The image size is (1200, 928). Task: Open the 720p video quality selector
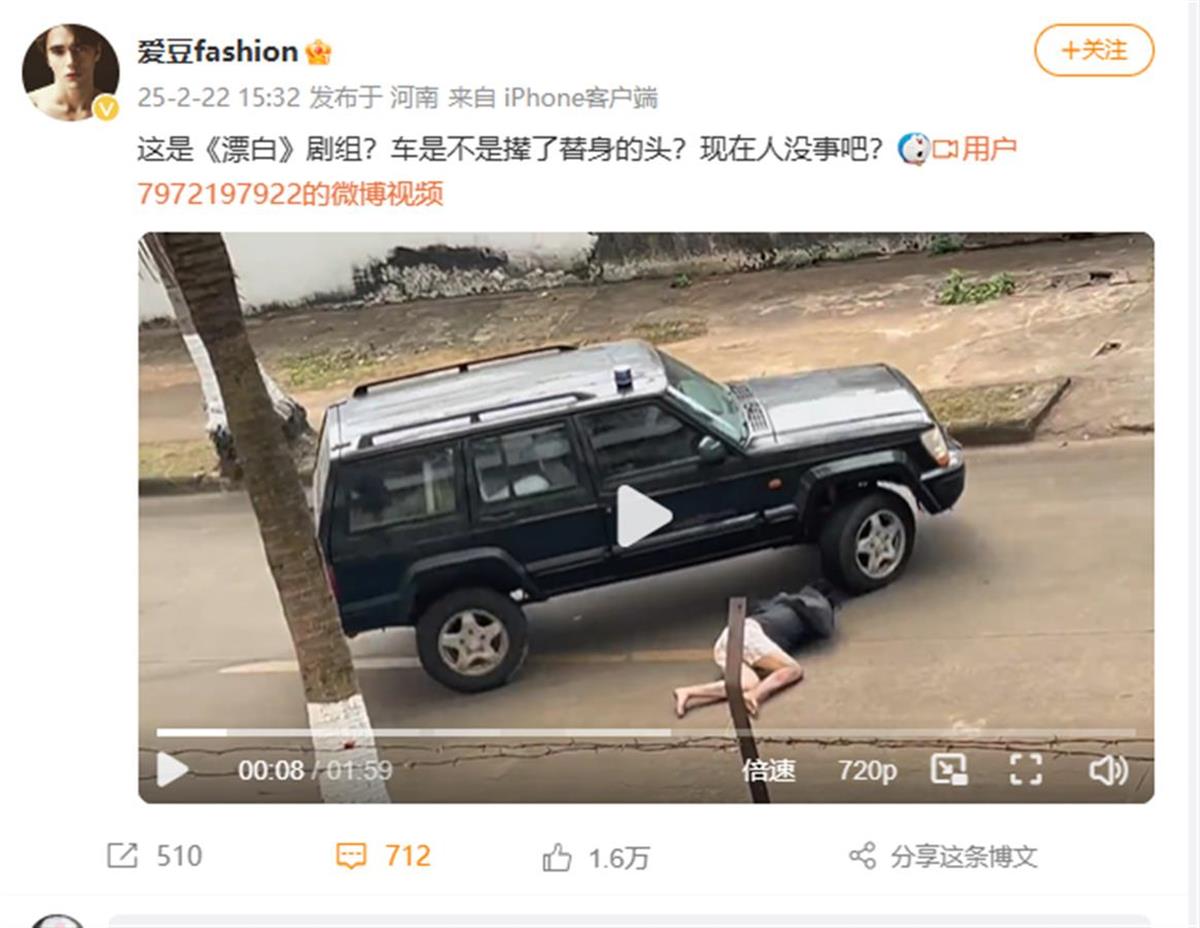tap(867, 770)
